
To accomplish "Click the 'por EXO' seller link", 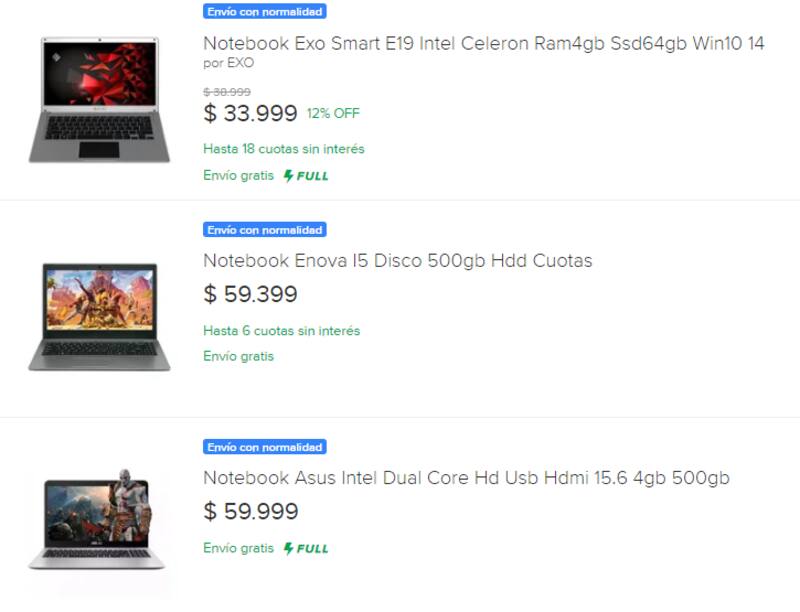I will [x=228, y=63].
